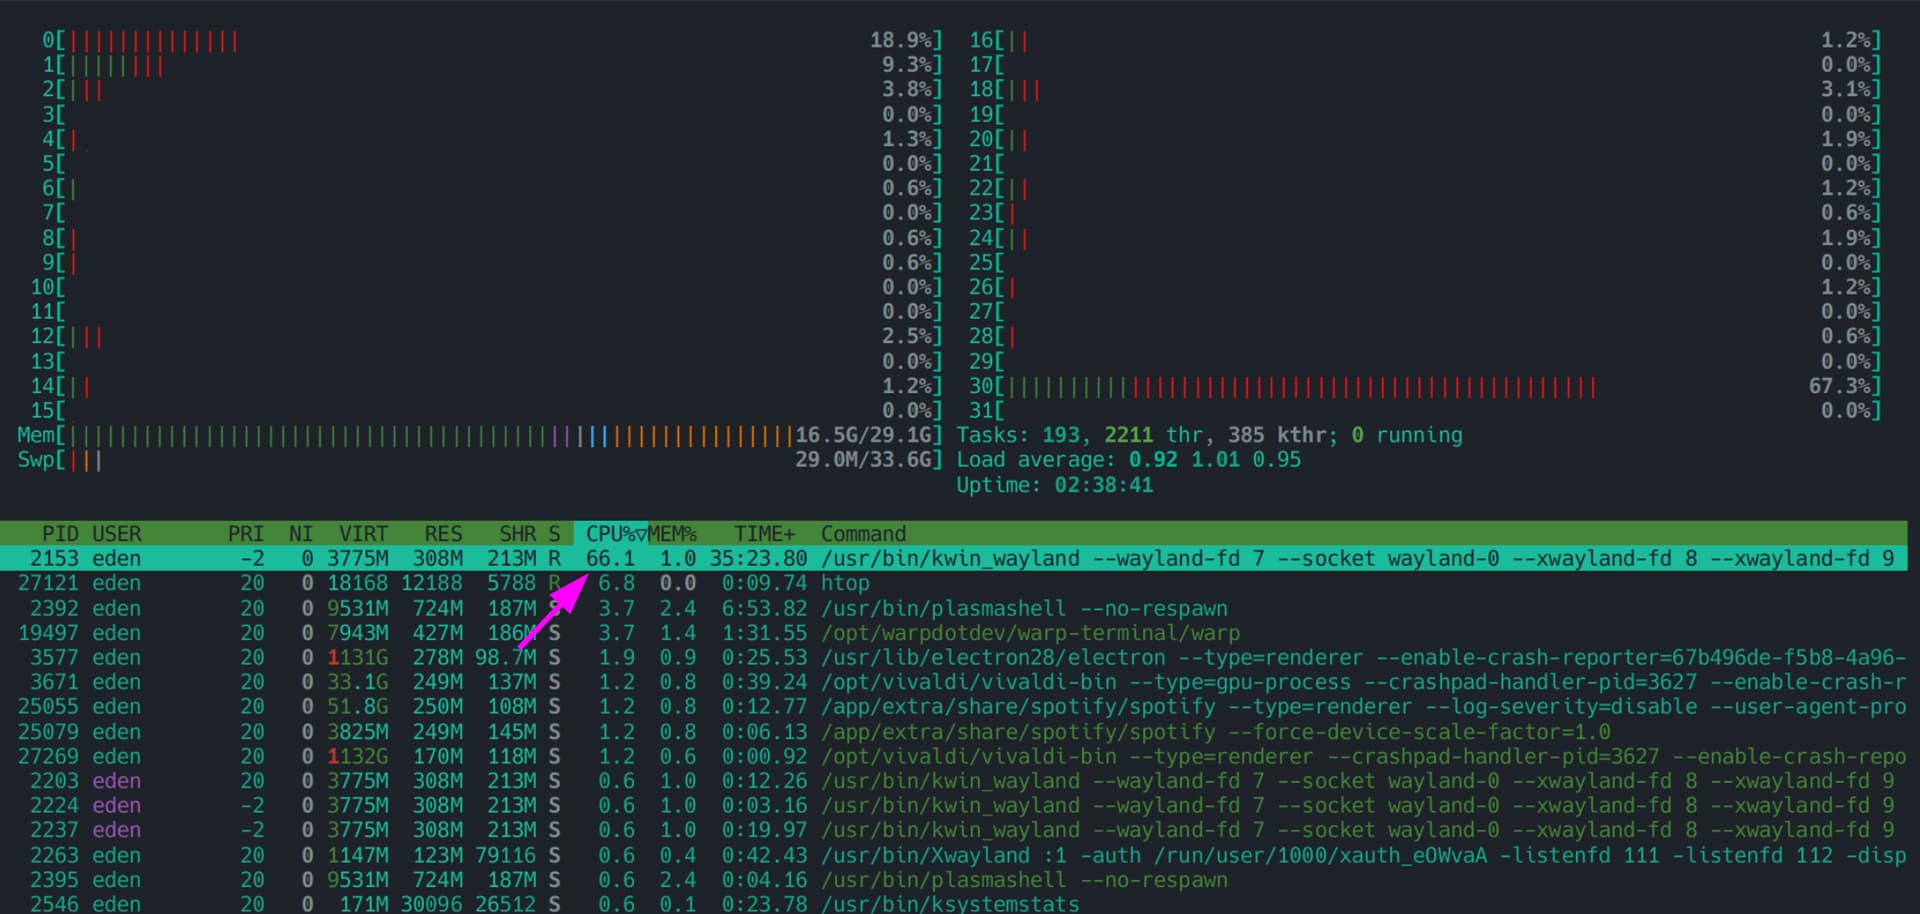Select the electron renderer process row
1920x914 pixels.
click(1000, 658)
